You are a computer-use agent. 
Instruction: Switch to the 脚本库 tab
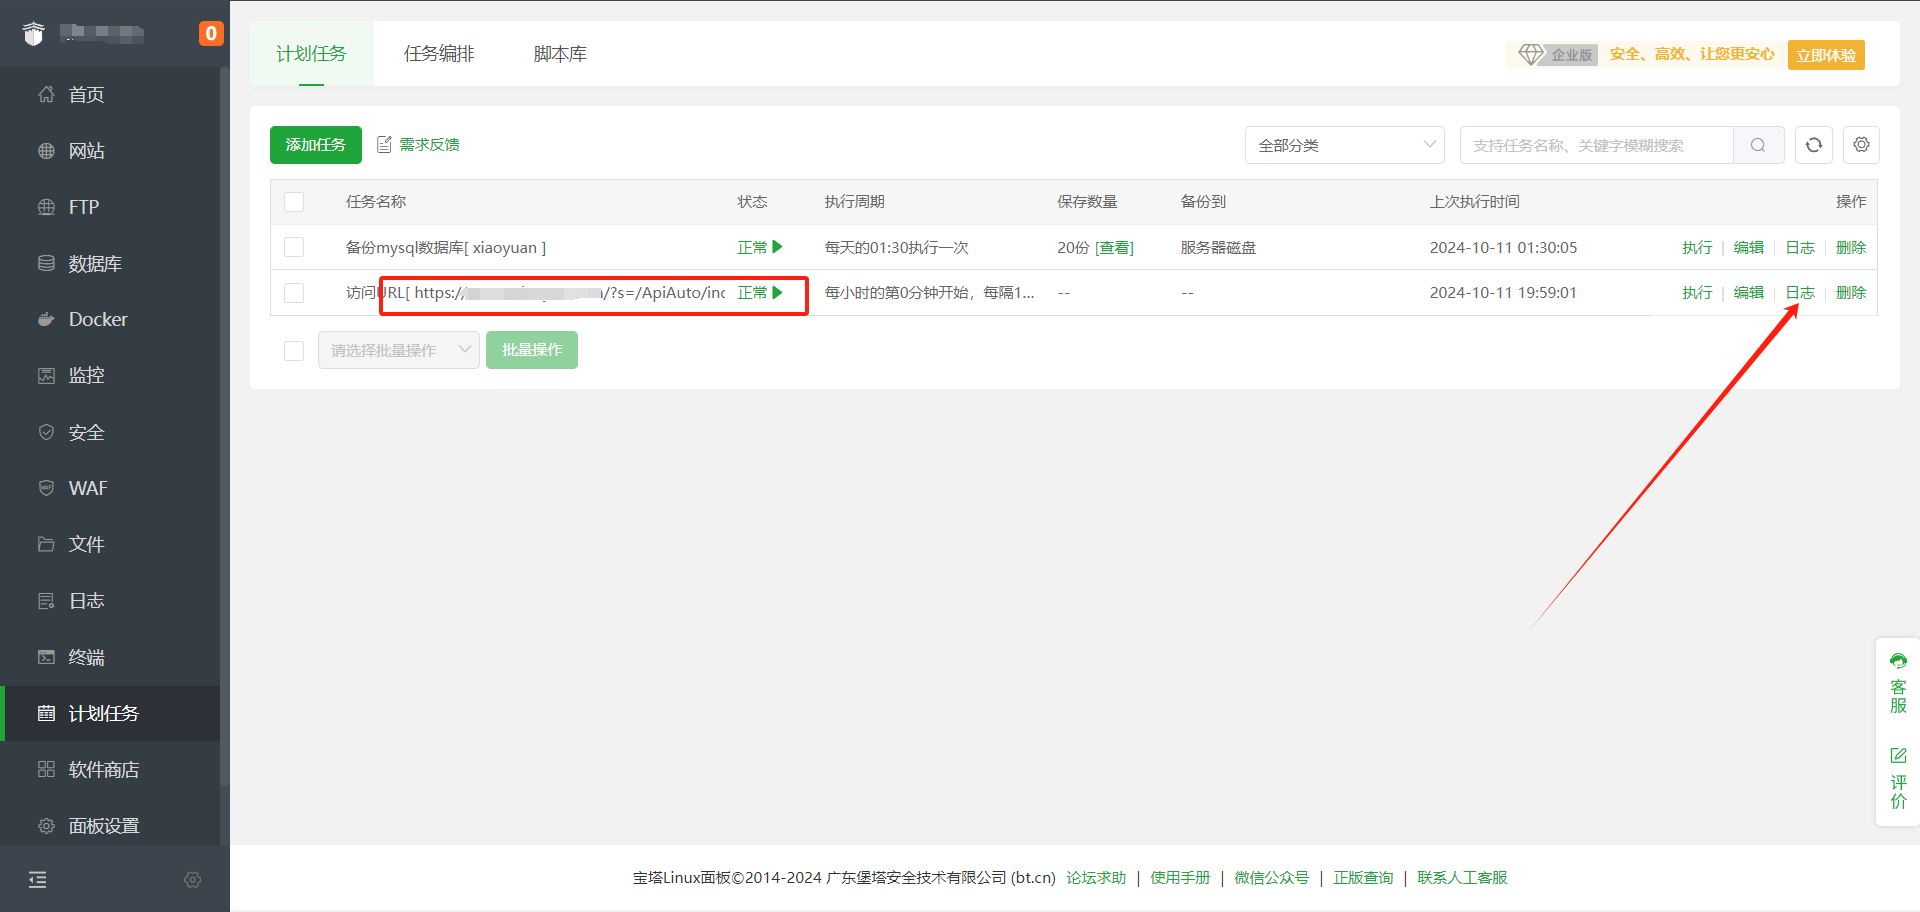pyautogui.click(x=560, y=54)
